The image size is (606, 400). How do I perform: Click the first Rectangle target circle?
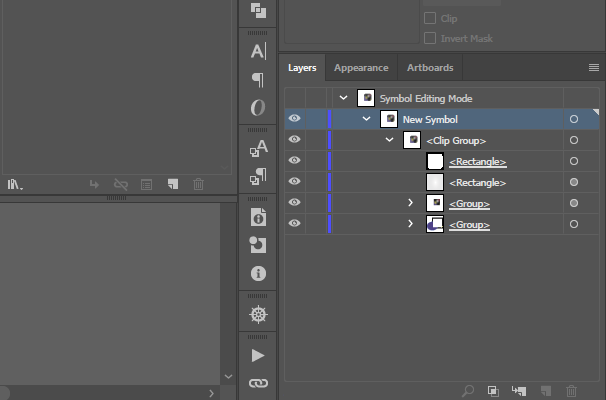click(574, 161)
